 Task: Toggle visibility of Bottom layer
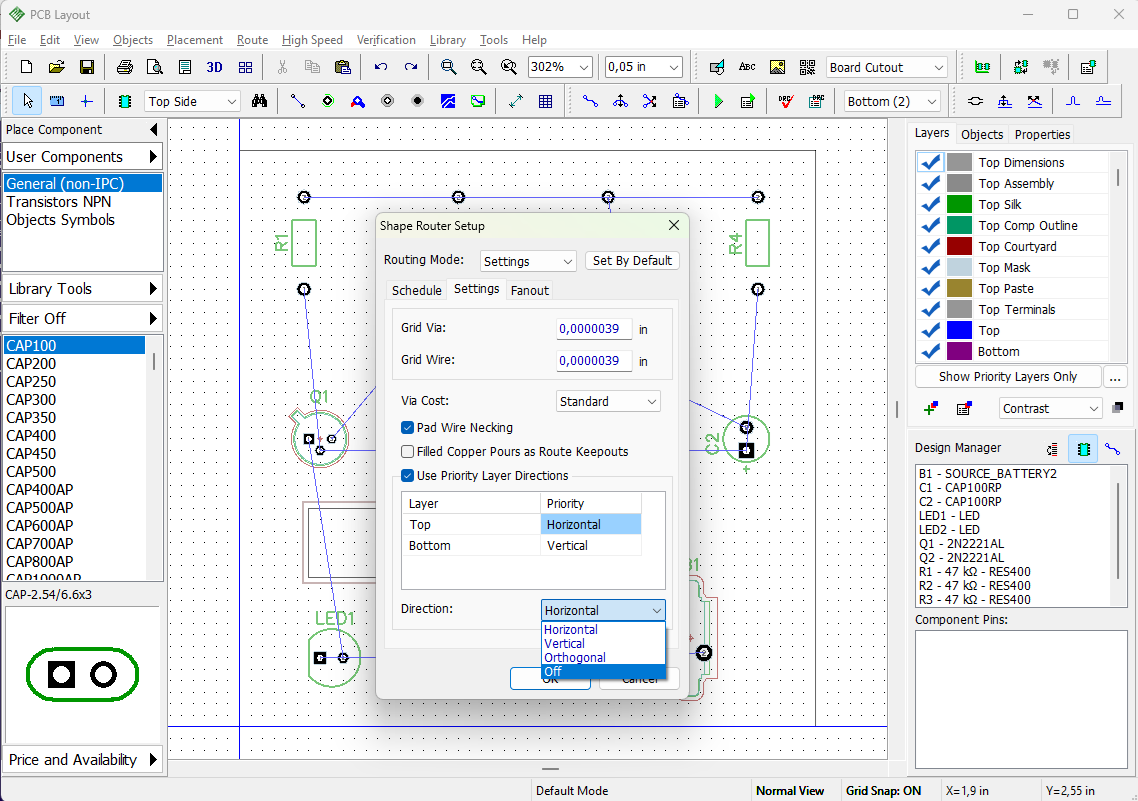coord(930,352)
